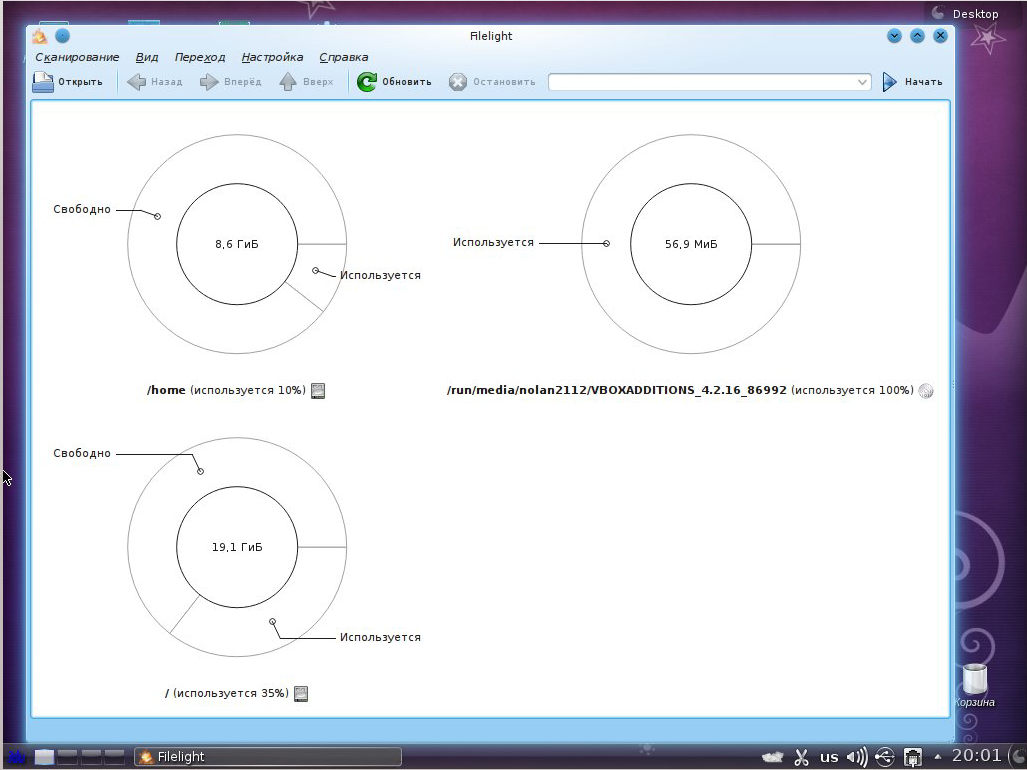
Task: Open the volume speaker tray icon
Action: [857, 757]
